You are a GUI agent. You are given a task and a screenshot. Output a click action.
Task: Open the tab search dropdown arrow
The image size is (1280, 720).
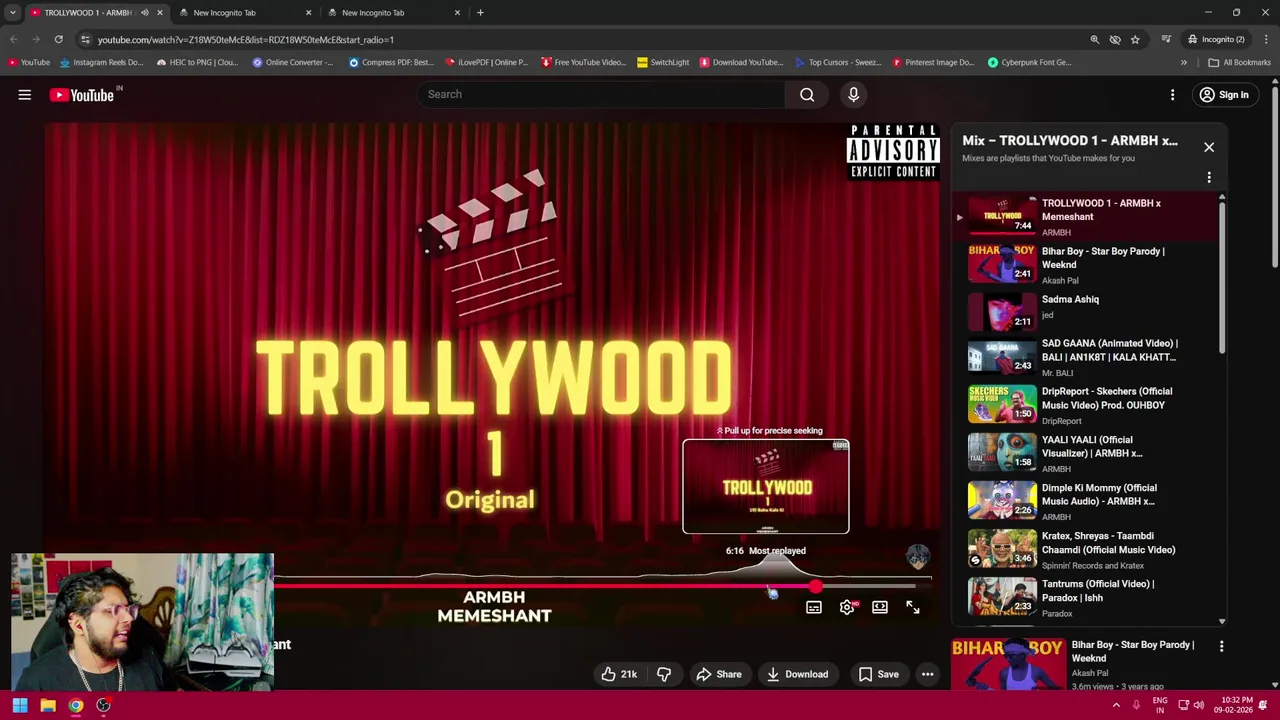[x=12, y=13]
